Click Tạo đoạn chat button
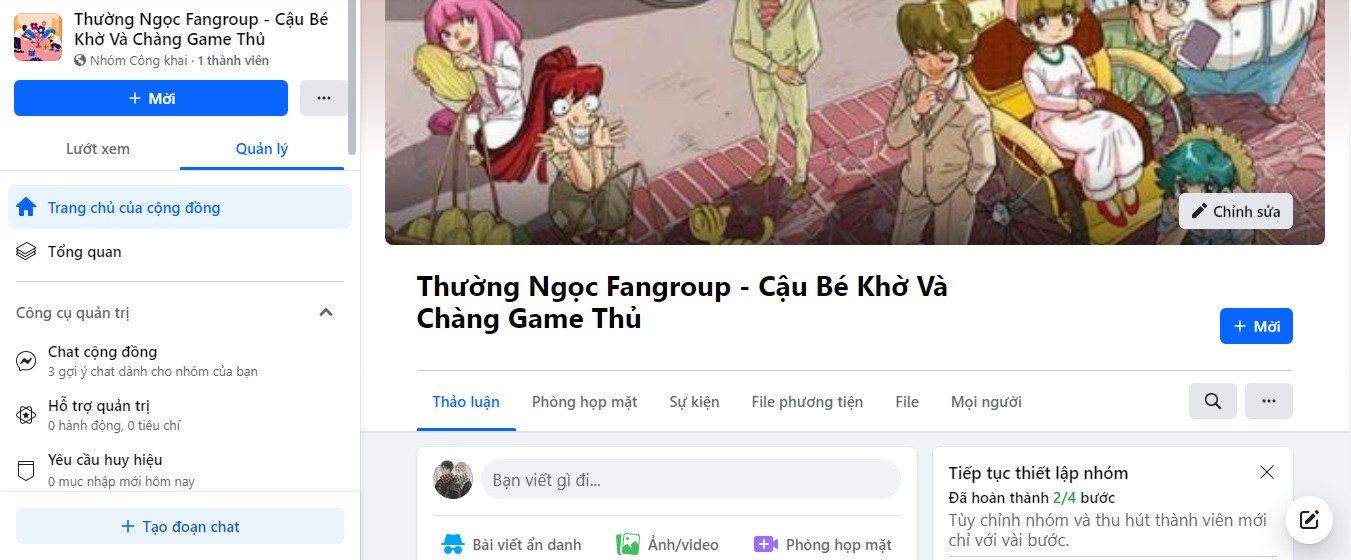Image resolution: width=1351 pixels, height=560 pixels. (180, 526)
